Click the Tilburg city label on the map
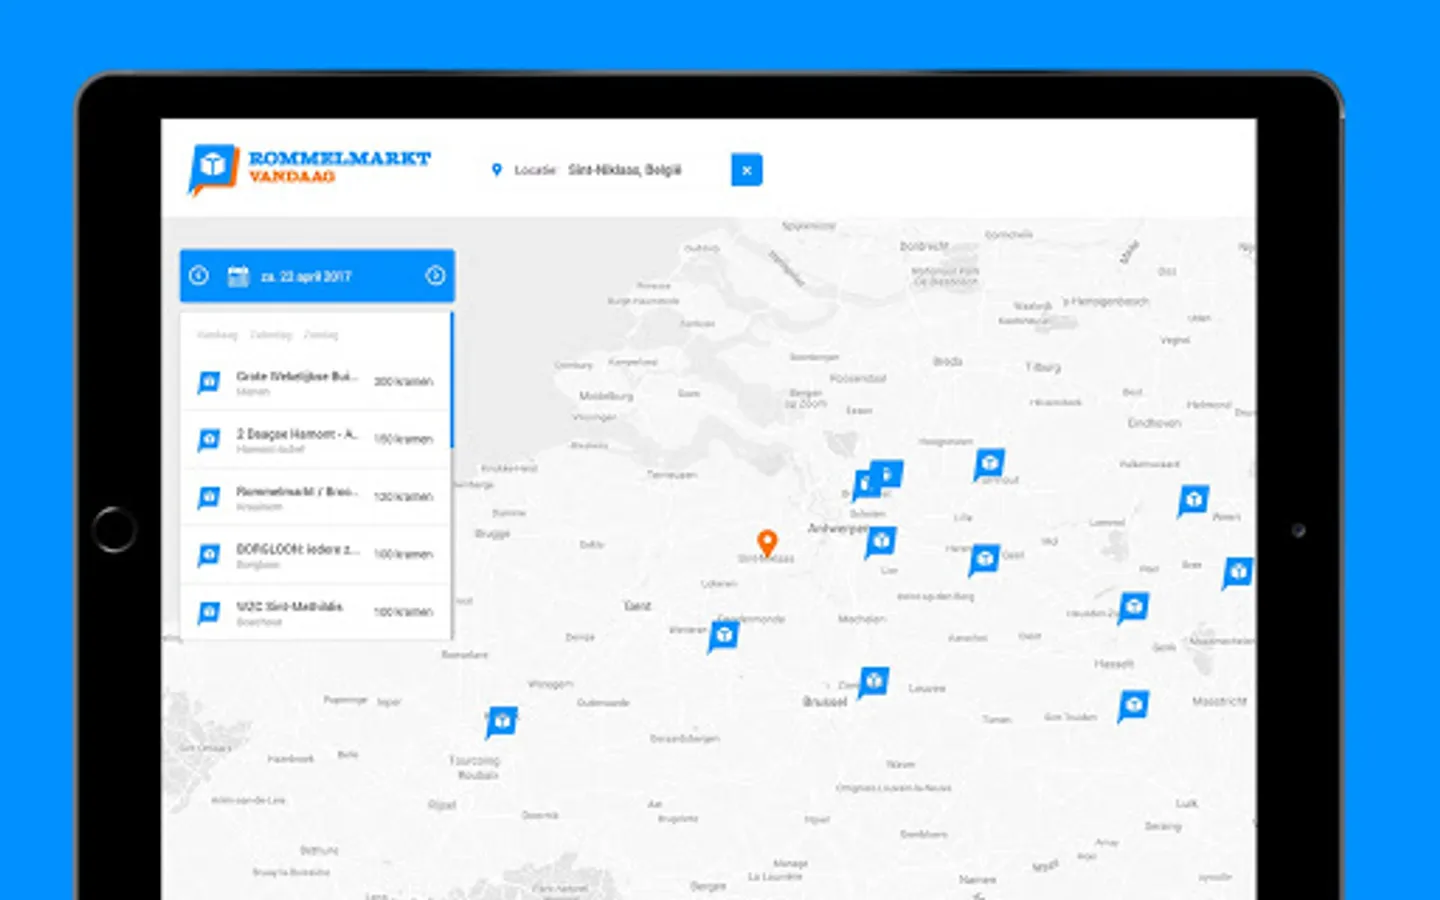The width and height of the screenshot is (1440, 900). coord(1042,367)
